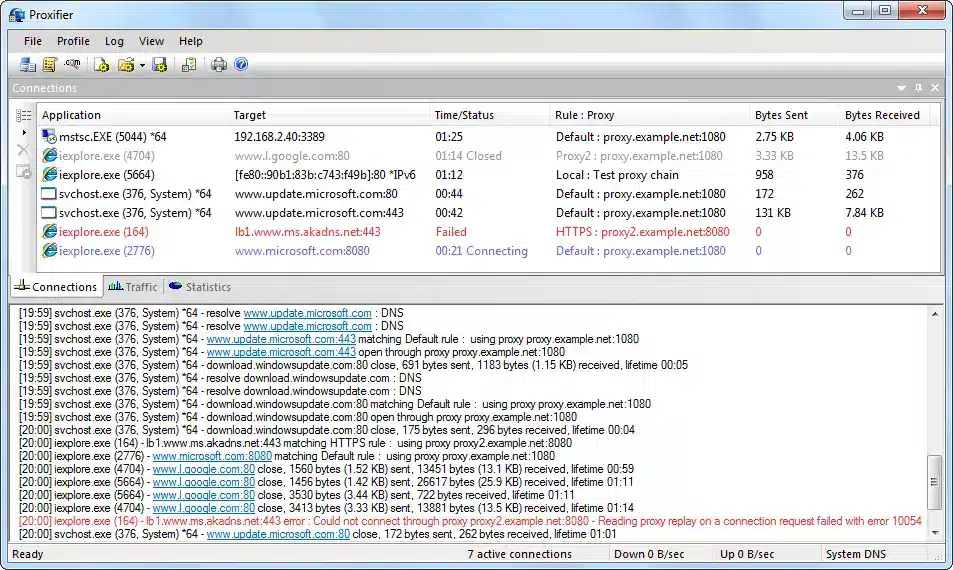Click the Print icon in toolbar
This screenshot has height=570, width=953.
pos(219,65)
